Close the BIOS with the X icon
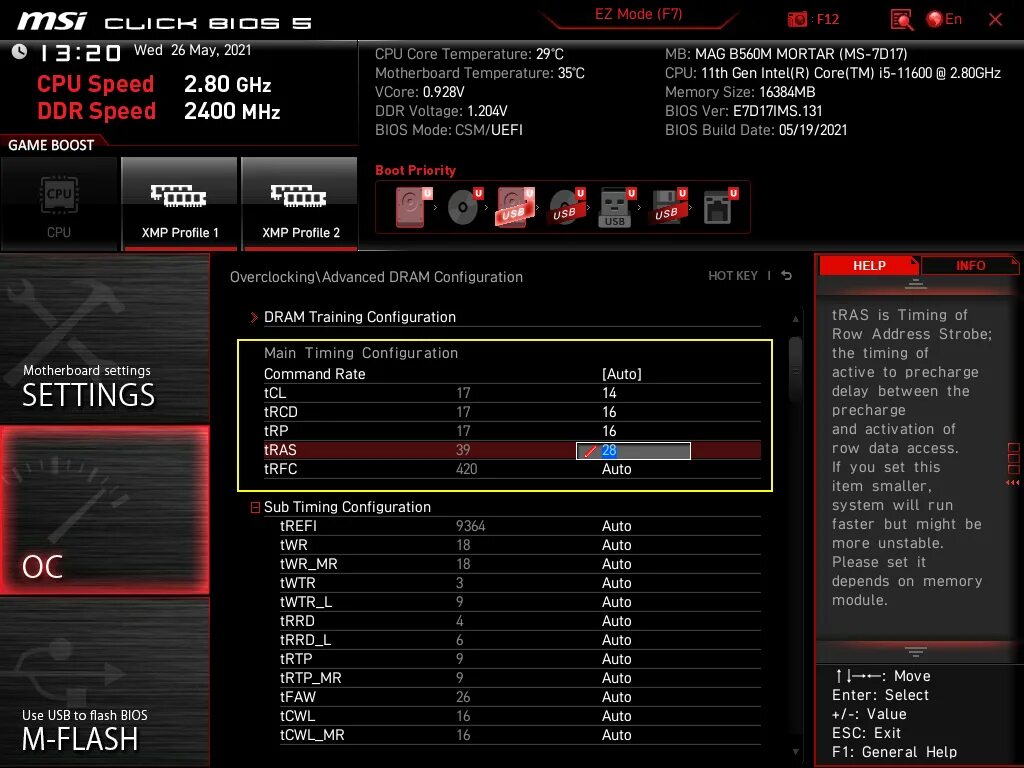The image size is (1024, 768). point(995,20)
